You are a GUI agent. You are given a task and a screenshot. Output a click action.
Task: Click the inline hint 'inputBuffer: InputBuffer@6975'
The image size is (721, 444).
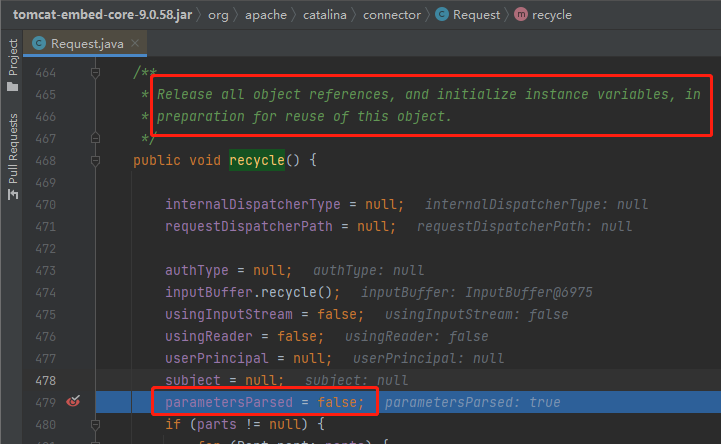(x=477, y=292)
